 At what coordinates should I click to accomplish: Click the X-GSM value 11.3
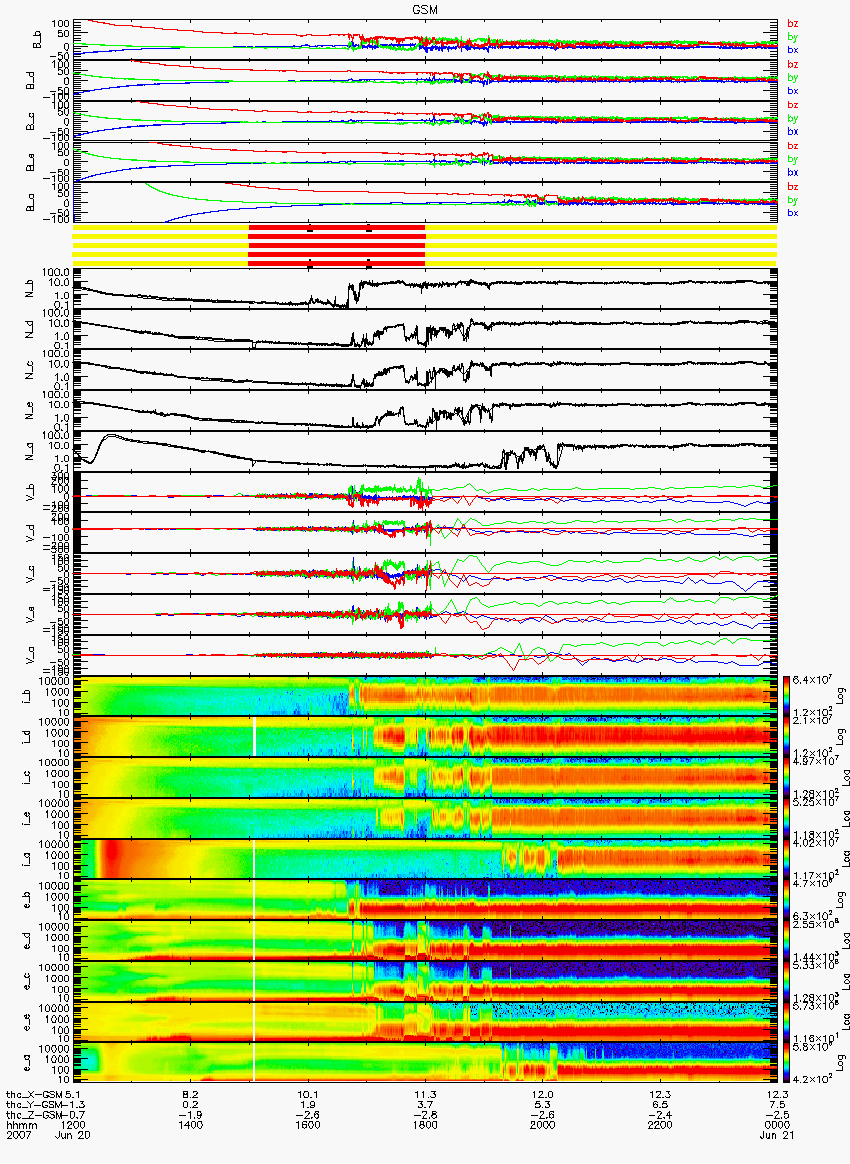point(425,1094)
